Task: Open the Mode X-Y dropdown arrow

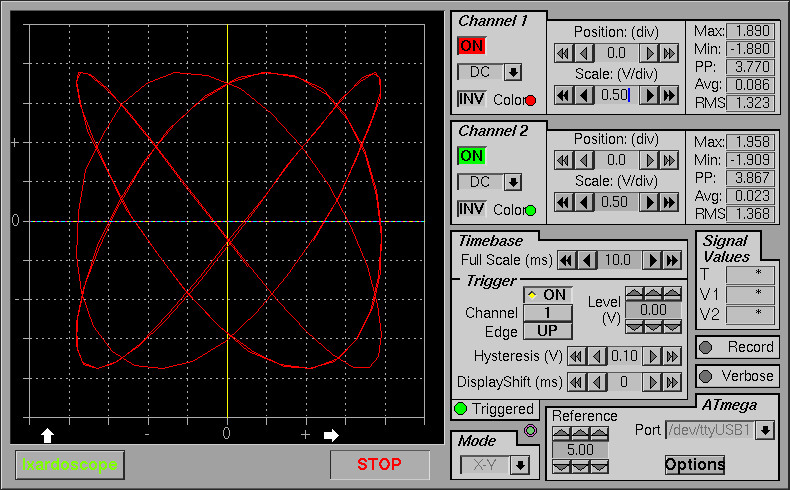Action: pyautogui.click(x=519, y=465)
